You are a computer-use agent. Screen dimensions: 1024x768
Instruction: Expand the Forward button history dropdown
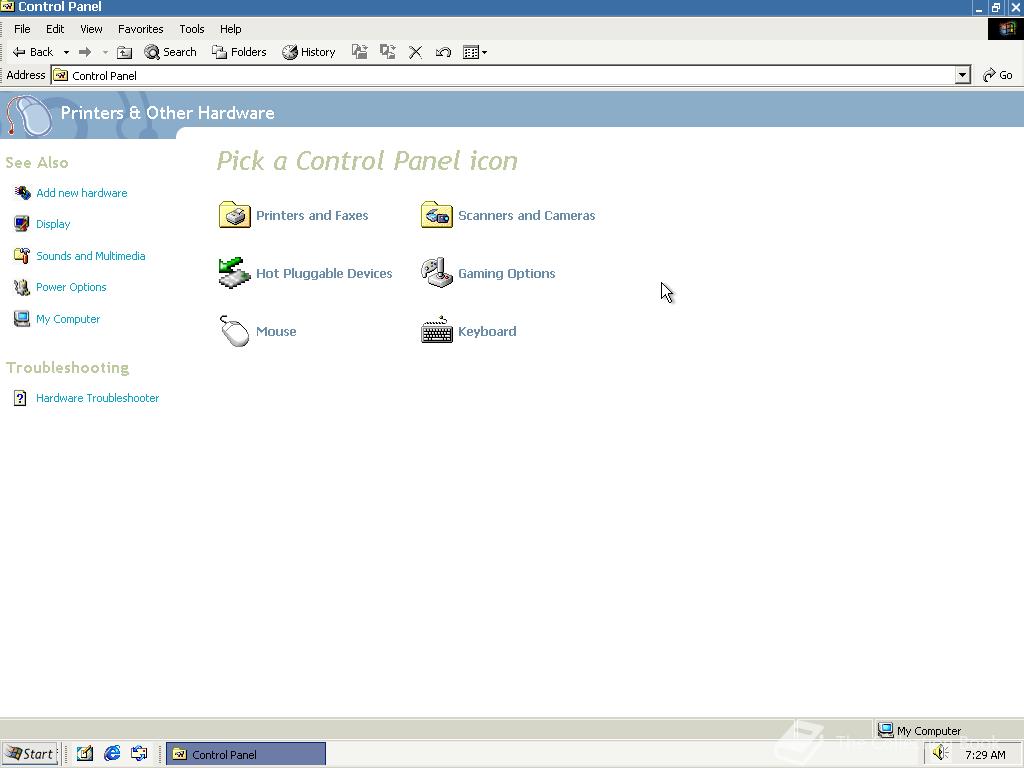pos(104,52)
